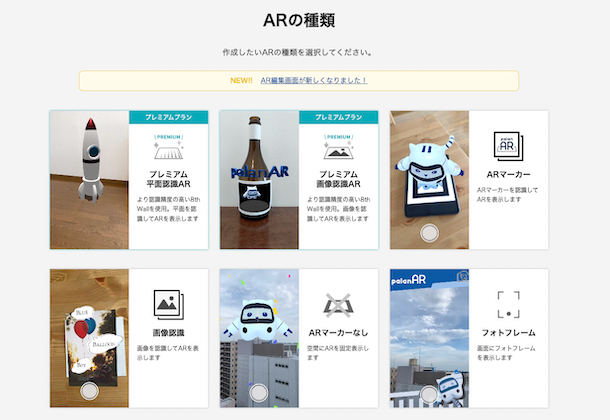Image resolution: width=610 pixels, height=420 pixels.
Task: Open the robot cat on marker thumbnail
Action: click(x=429, y=180)
